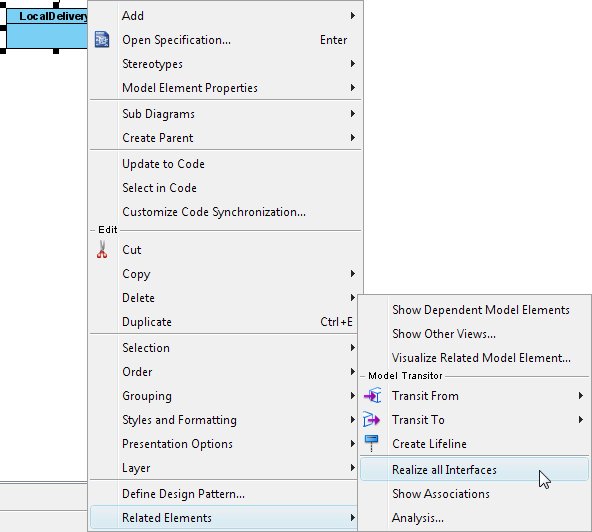The width and height of the screenshot is (592, 532).
Task: Choose Show Dependent Model Elements
Action: (x=475, y=310)
